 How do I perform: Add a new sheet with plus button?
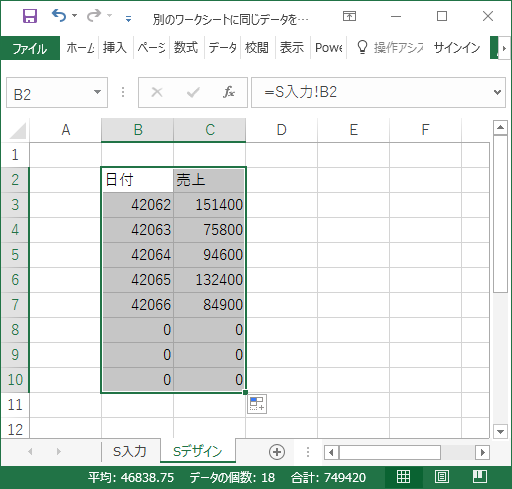tap(277, 452)
